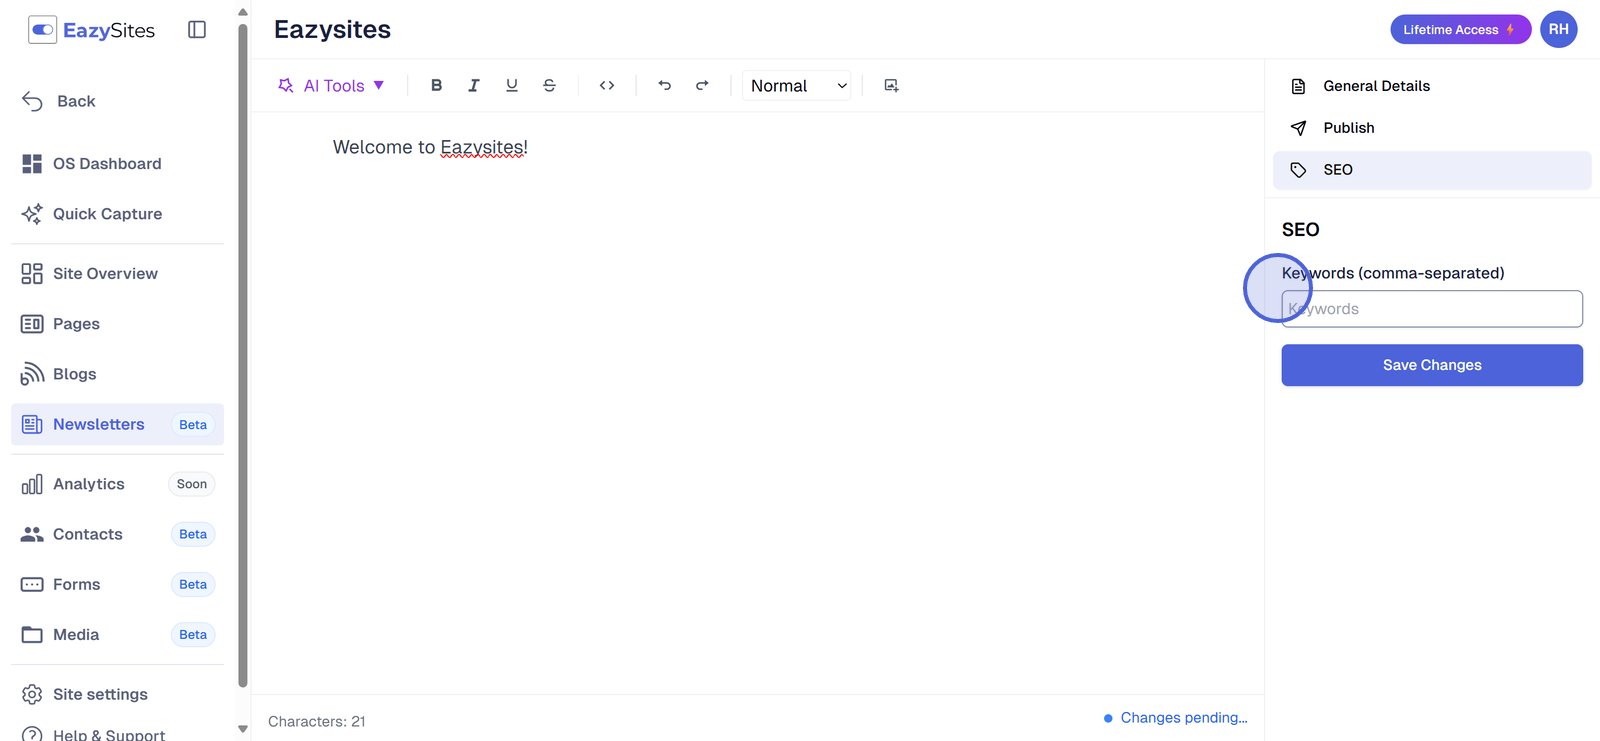Toggle code formatting
Screen dimensions: 1600x741
click(607, 86)
